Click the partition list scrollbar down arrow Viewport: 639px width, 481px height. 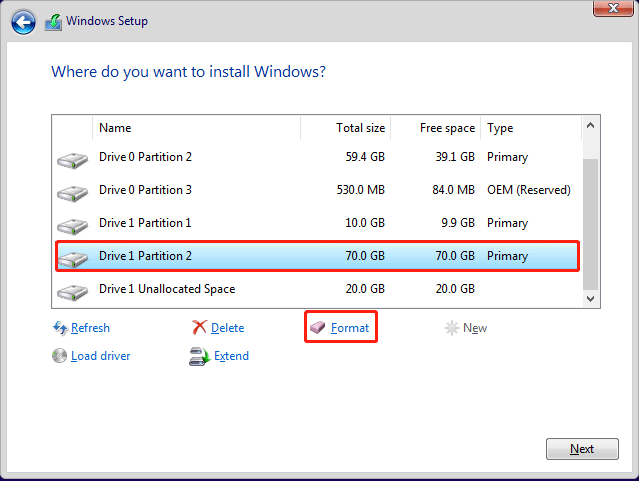tap(591, 299)
